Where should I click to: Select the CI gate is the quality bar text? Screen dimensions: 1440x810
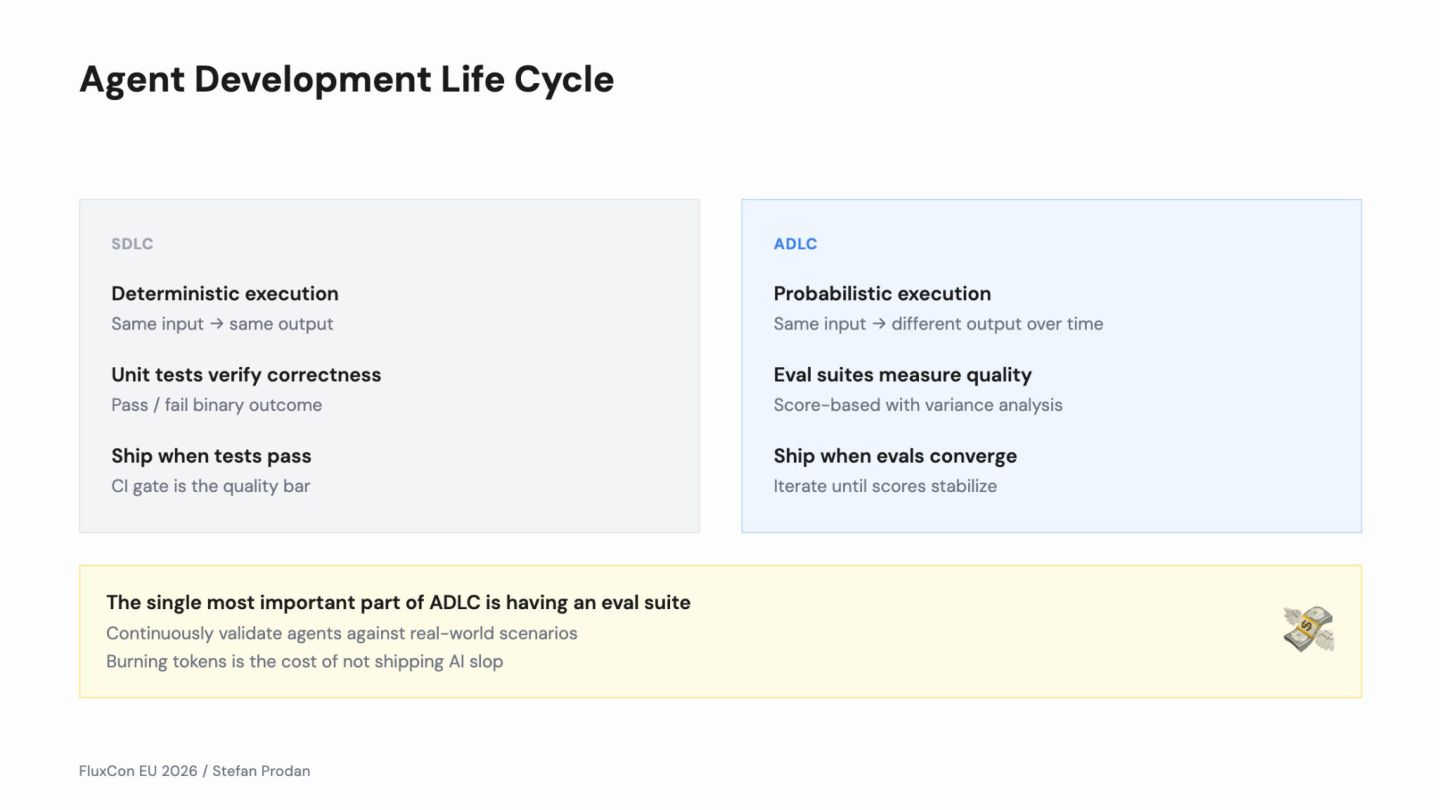tap(210, 486)
